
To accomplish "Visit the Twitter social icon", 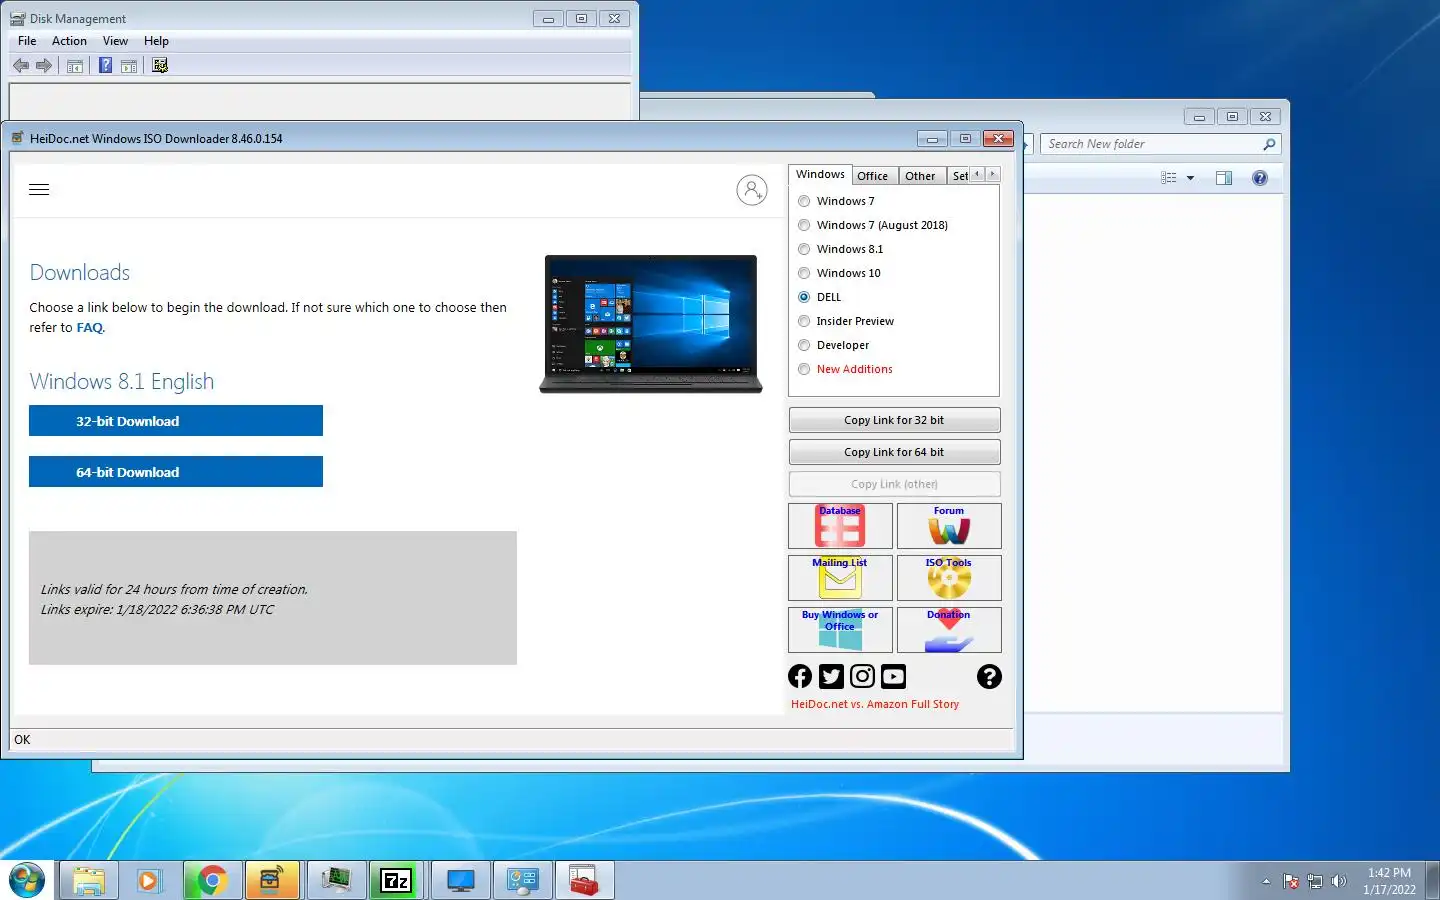I will [831, 676].
